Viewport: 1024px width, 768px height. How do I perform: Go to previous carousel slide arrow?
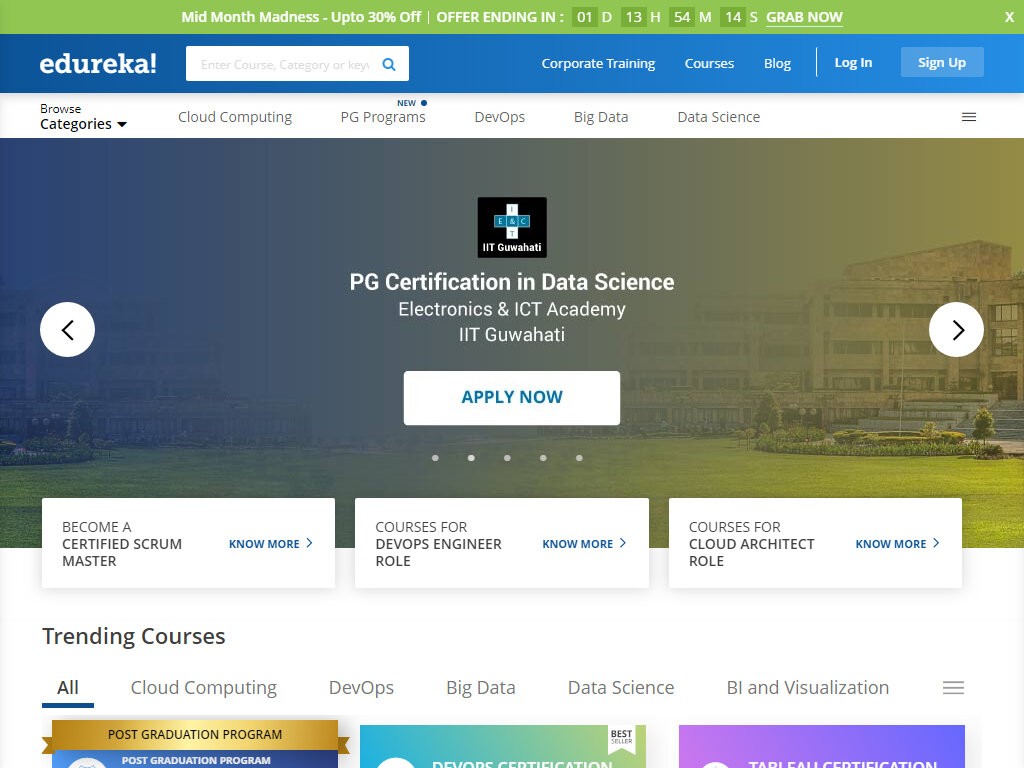coord(67,329)
